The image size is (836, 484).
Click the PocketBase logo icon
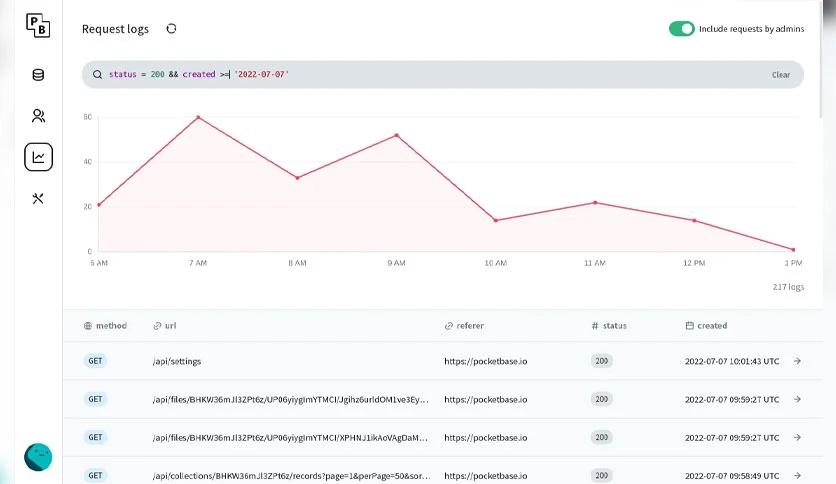click(x=38, y=25)
